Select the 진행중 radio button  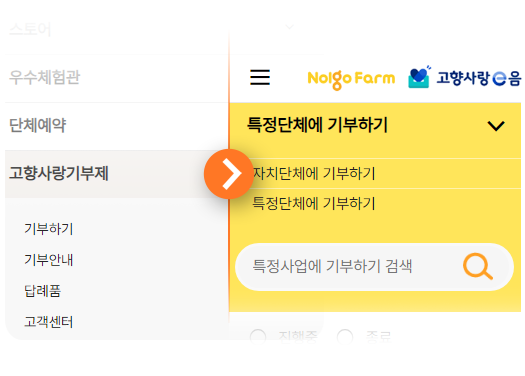[x=258, y=336]
